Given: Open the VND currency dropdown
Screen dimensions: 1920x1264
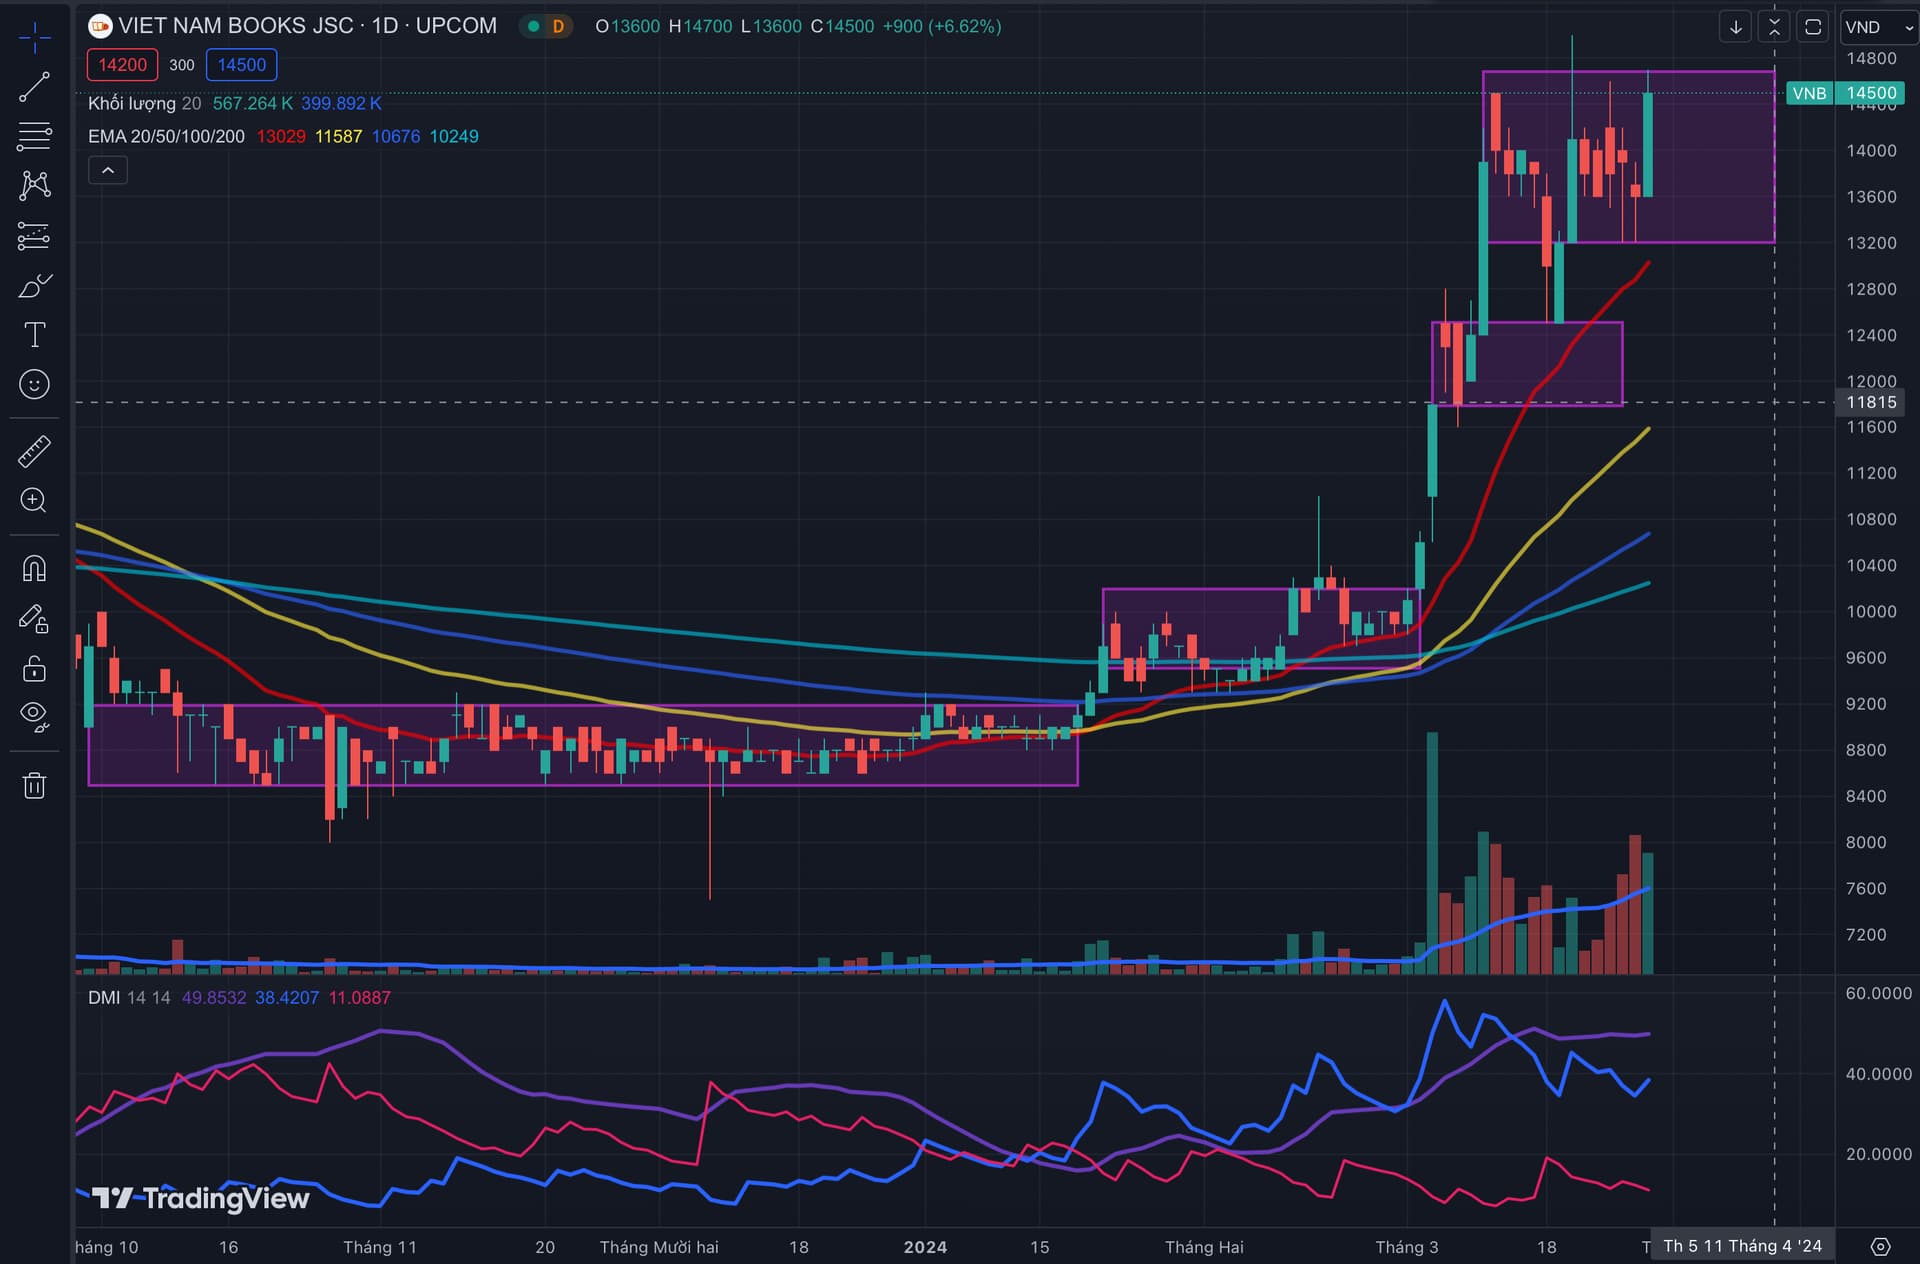Looking at the screenshot, I should click(x=1877, y=27).
